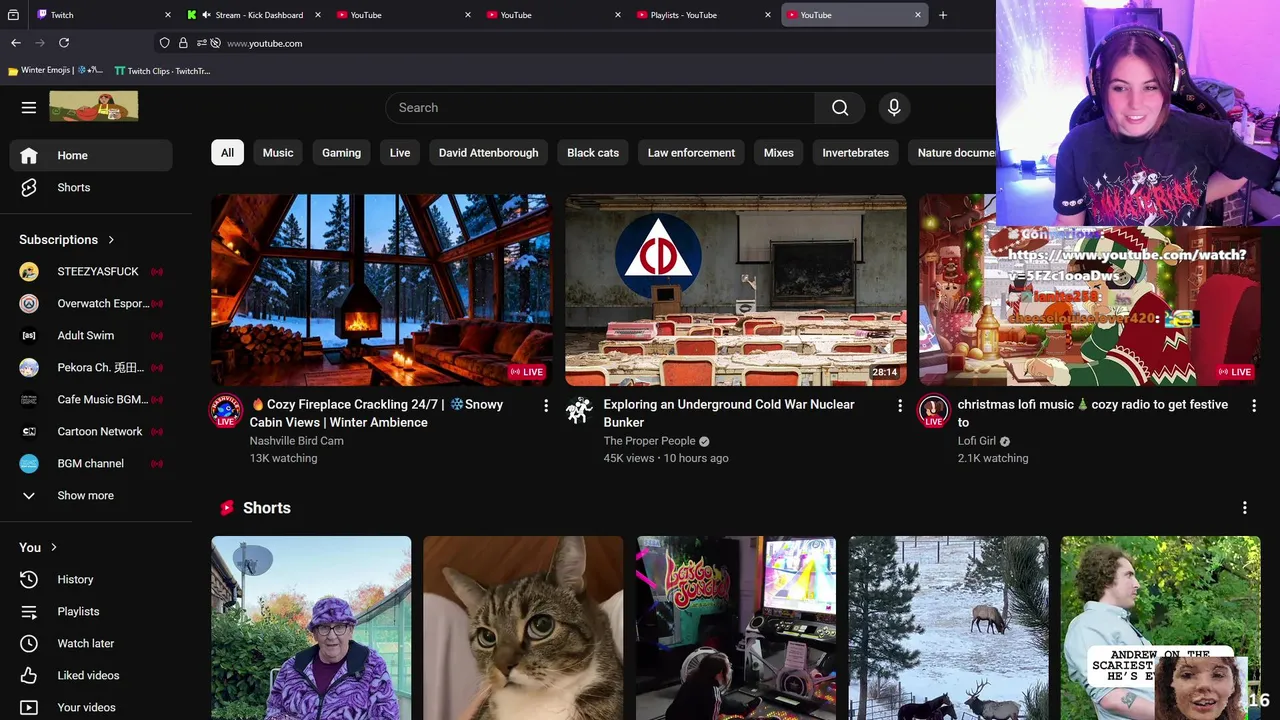Image resolution: width=1280 pixels, height=720 pixels.
Task: Open a new browser tab
Action: 943,15
